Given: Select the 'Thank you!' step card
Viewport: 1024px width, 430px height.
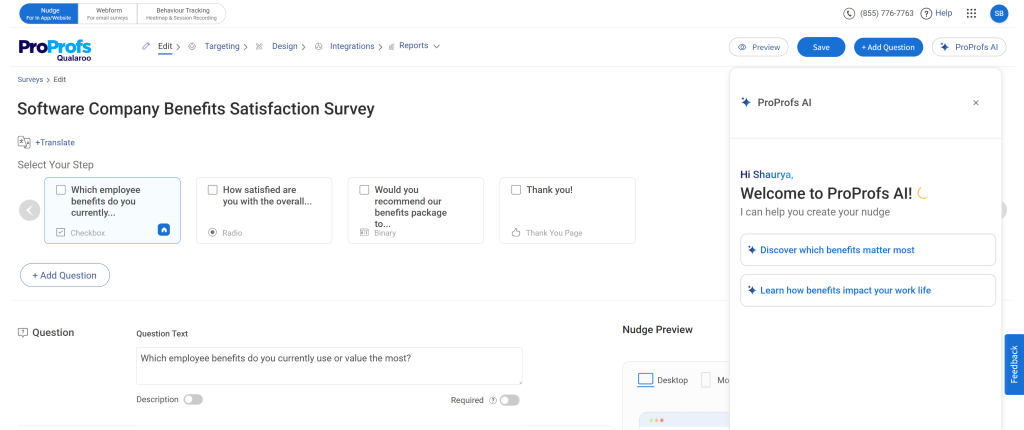Looking at the screenshot, I should [x=567, y=210].
